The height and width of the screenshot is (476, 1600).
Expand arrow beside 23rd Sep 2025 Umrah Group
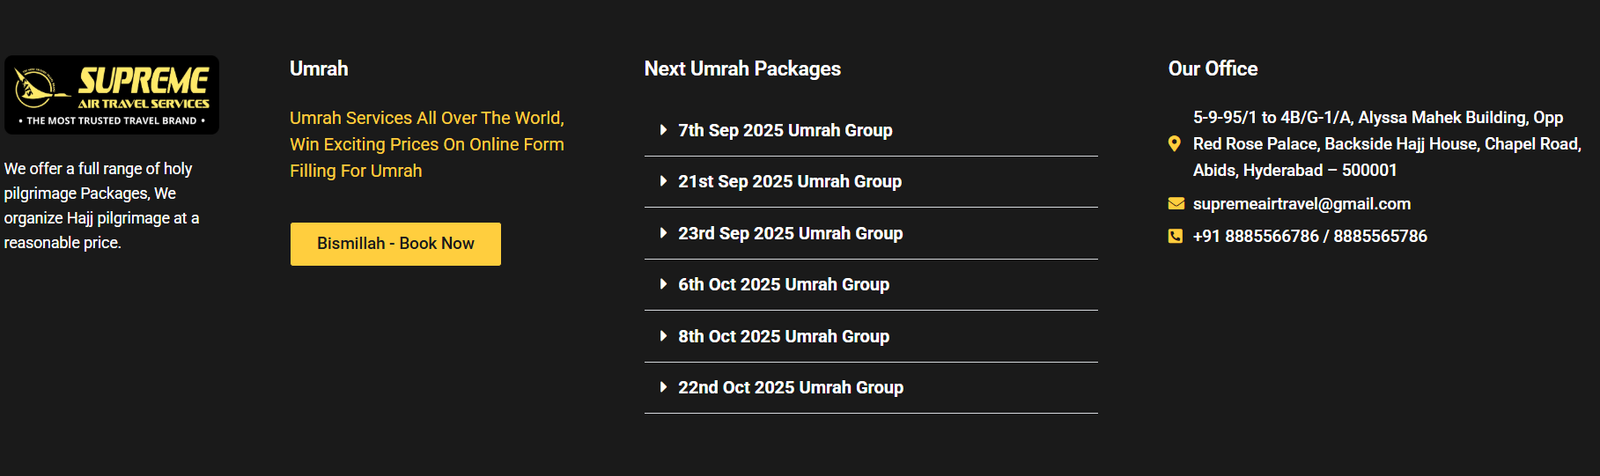[x=663, y=233]
